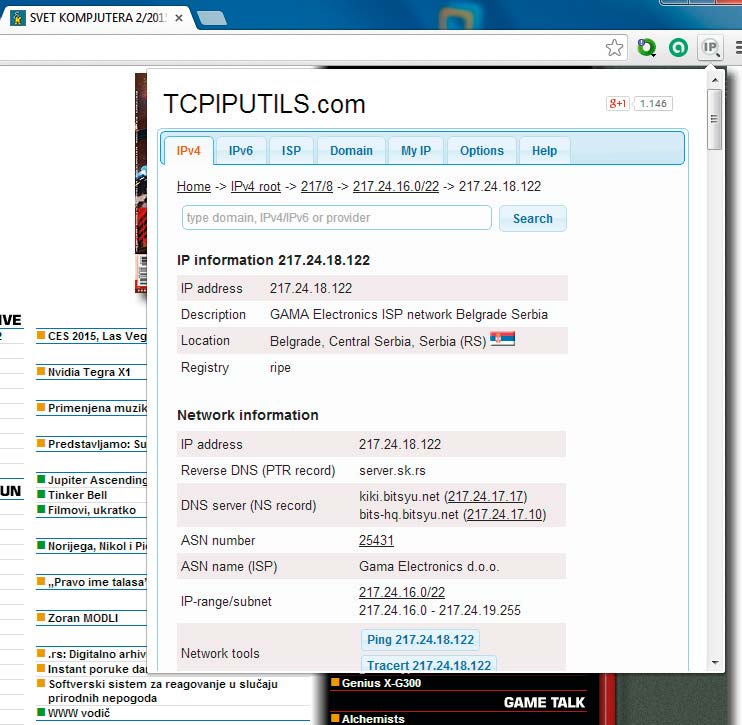Open the Primenjena muzika article link
742x725 pixels.
97,408
